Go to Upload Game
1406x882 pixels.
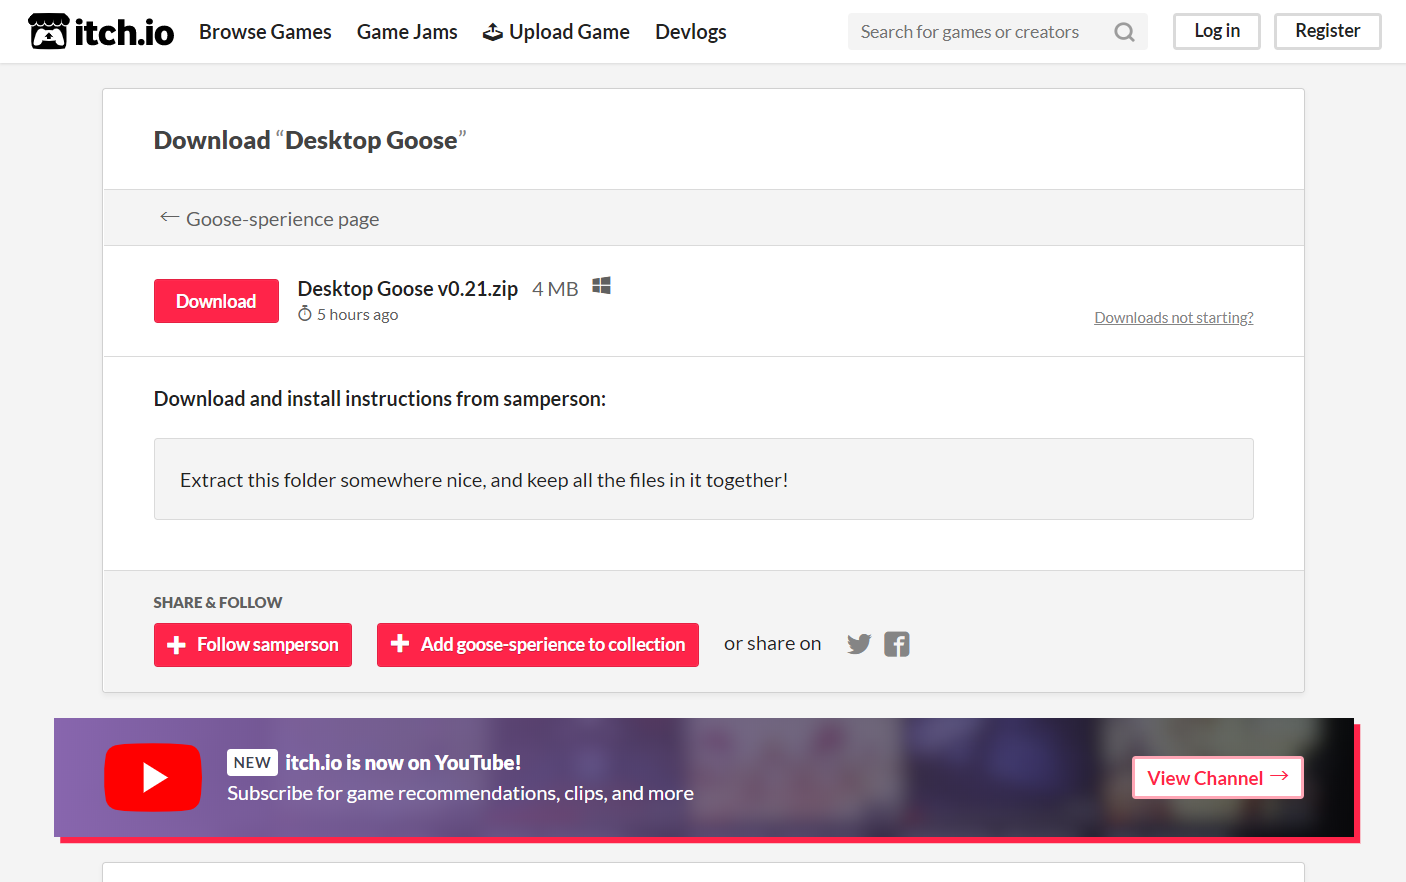(556, 32)
